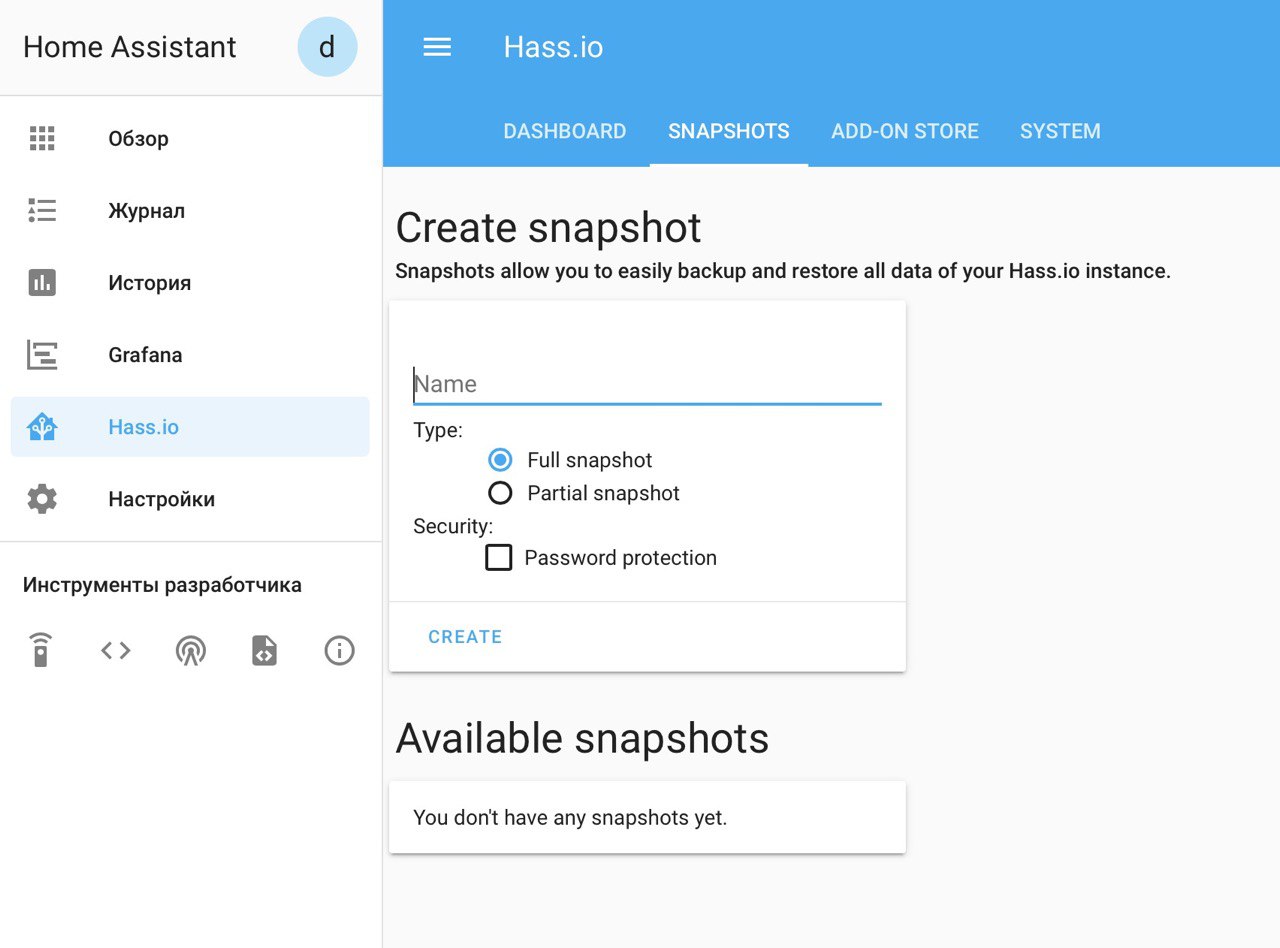Viewport: 1280px width, 948px height.
Task: Open the hamburger menu in header
Action: [437, 47]
